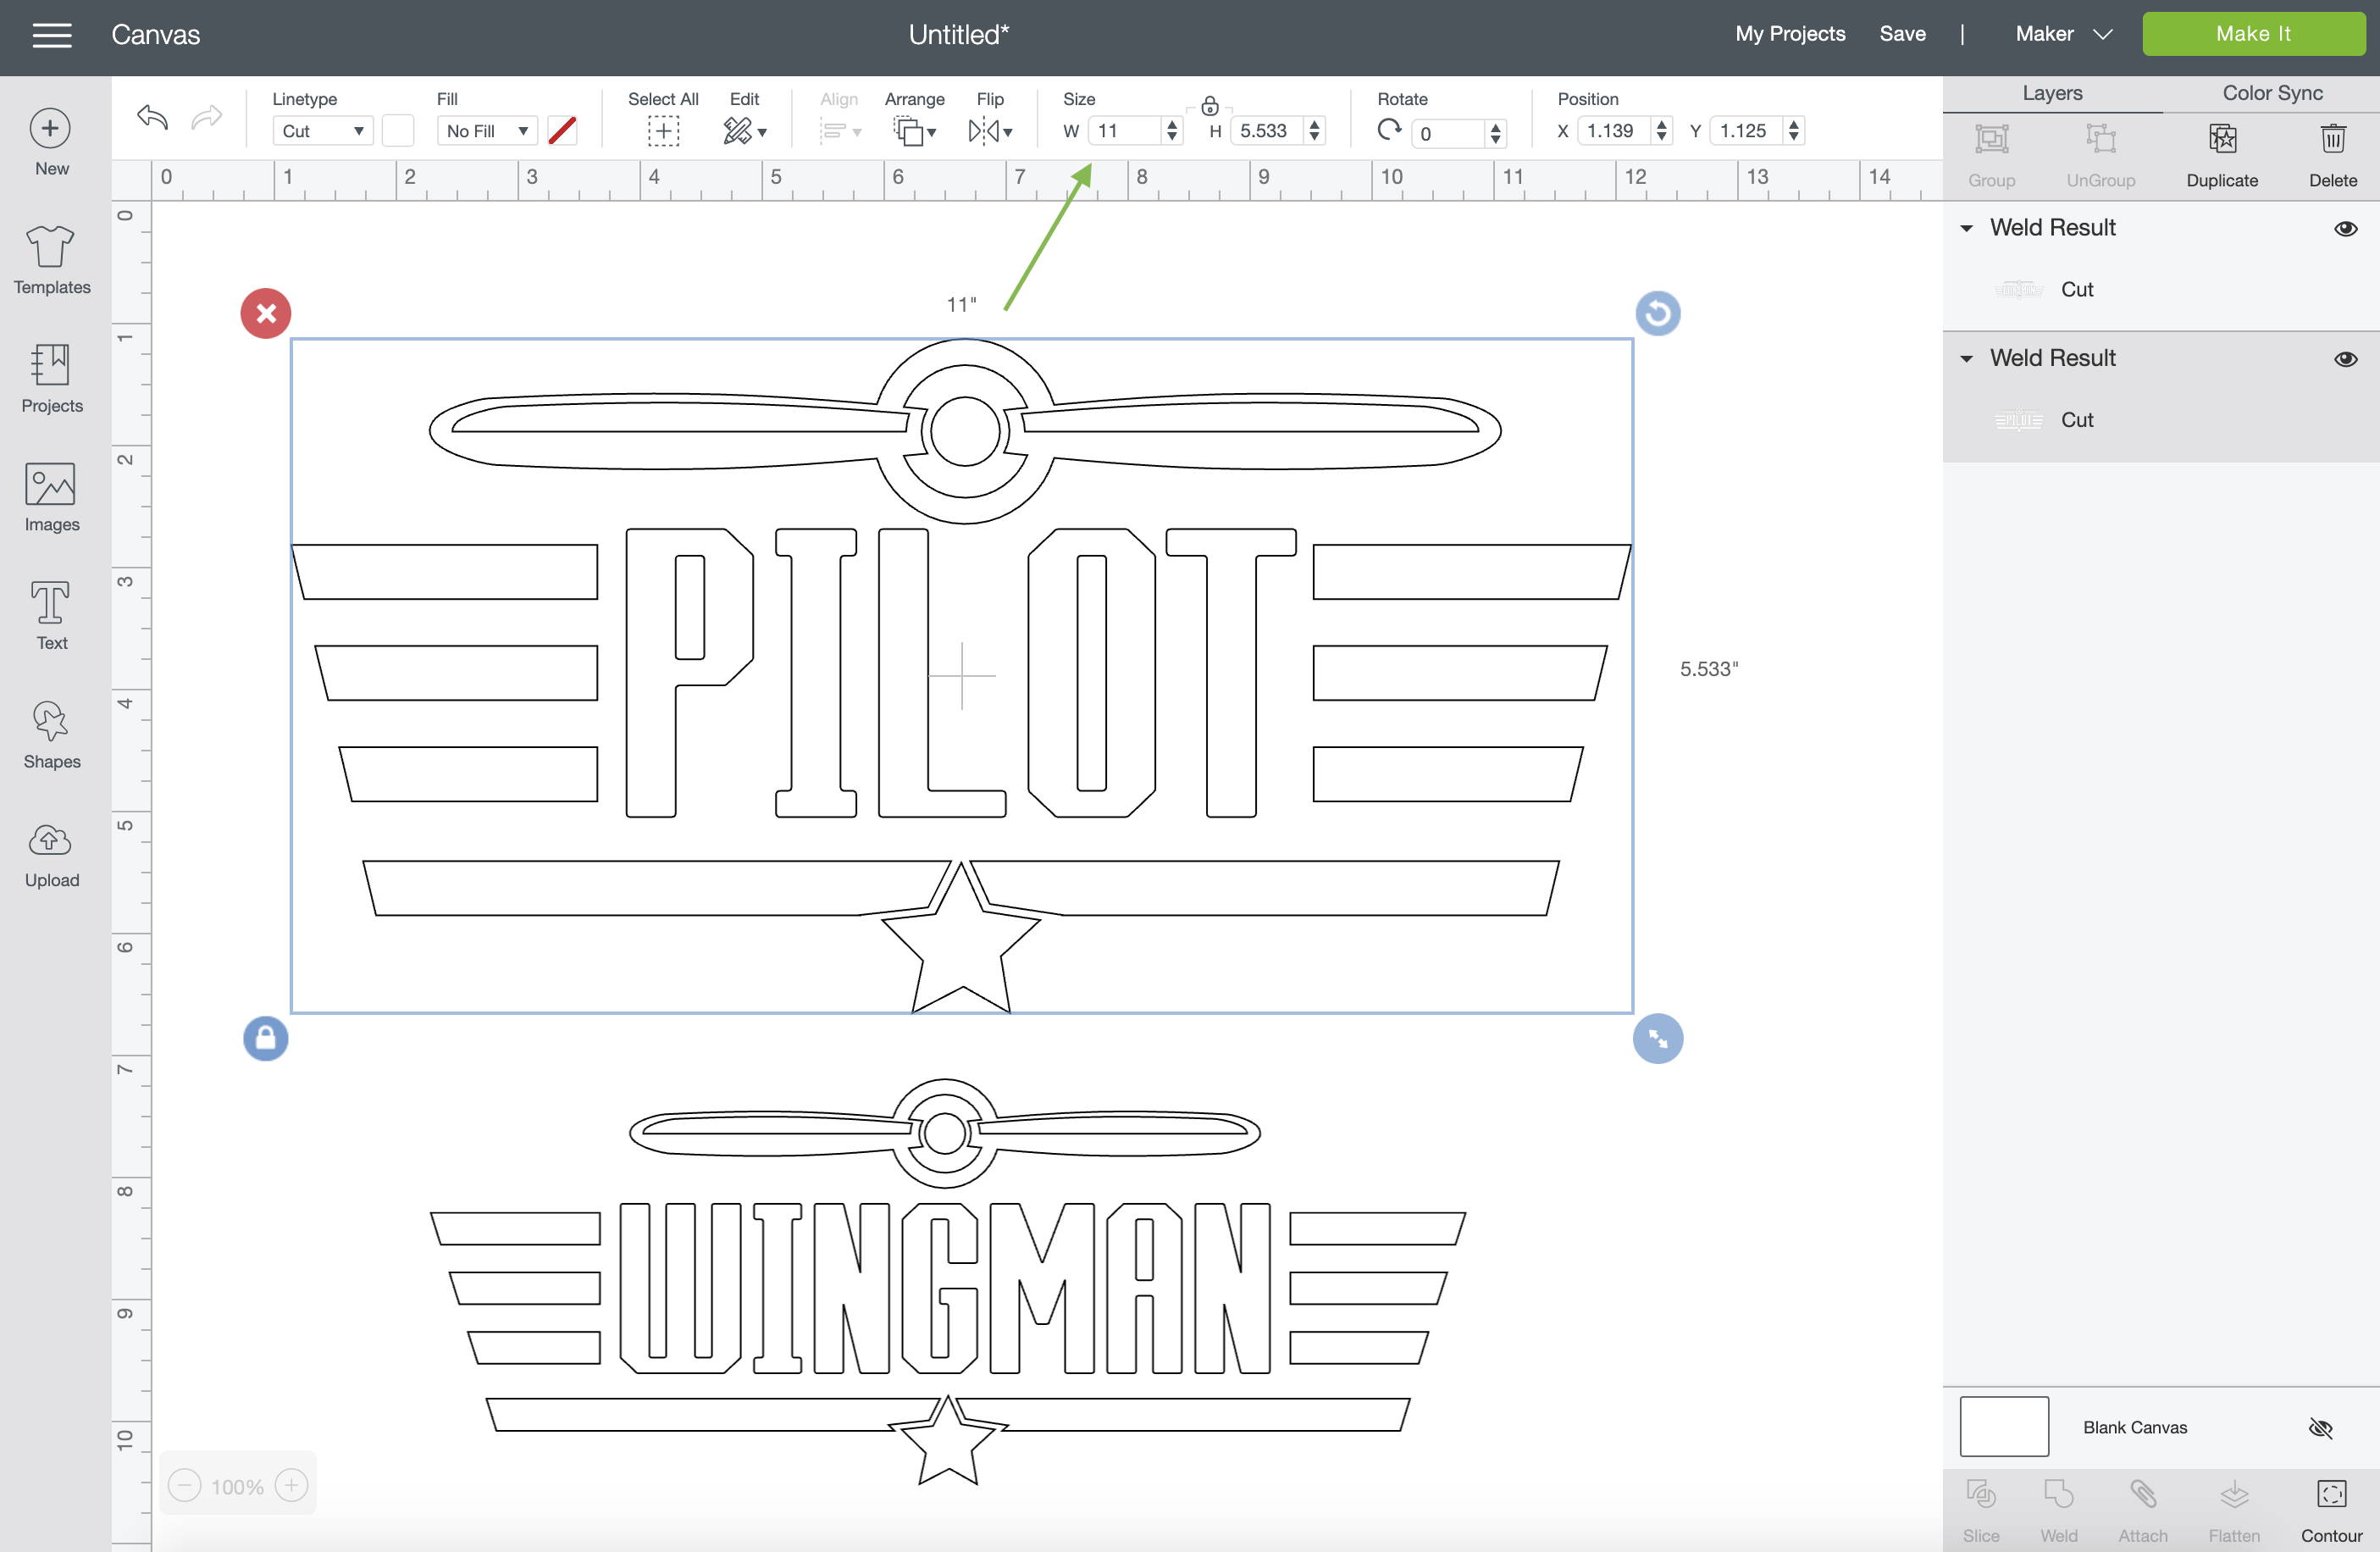The height and width of the screenshot is (1552, 2380).
Task: Hide the first Weld Result layer
Action: [x=2345, y=229]
